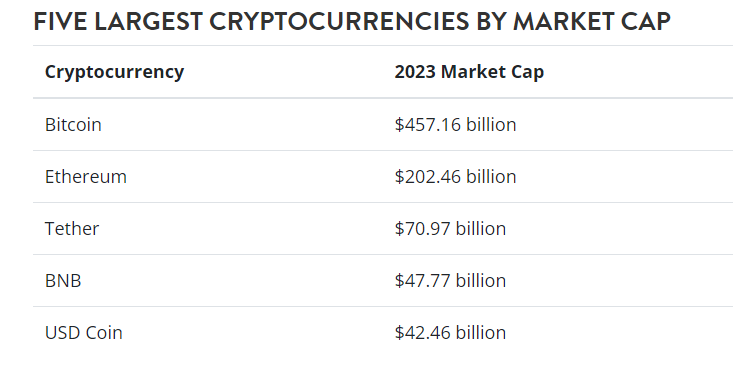
Task: Select the $457.16 billion value
Action: tap(455, 124)
